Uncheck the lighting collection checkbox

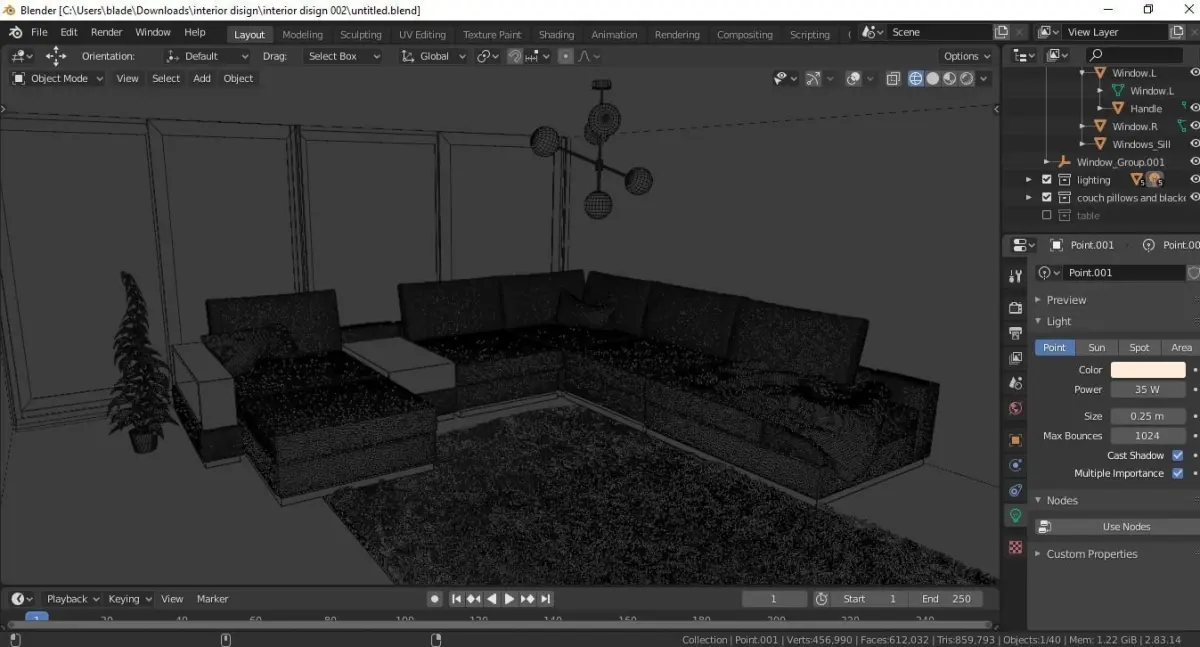click(1047, 180)
